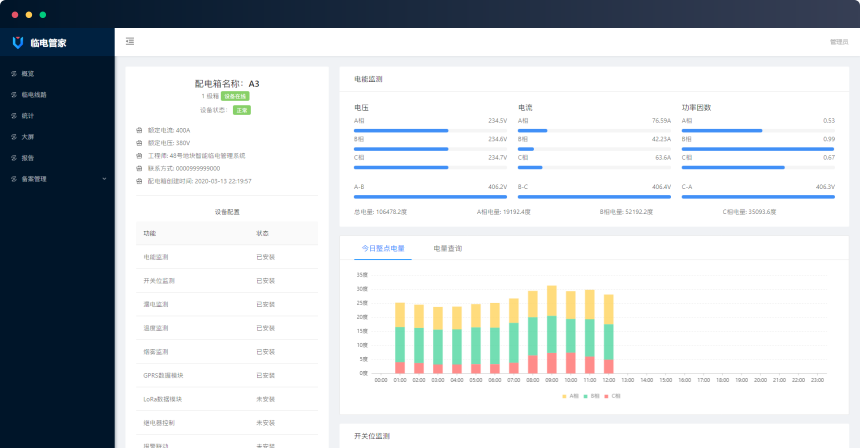Click the icon beside 概览 in the sidebar
The width and height of the screenshot is (860, 448).
[x=14, y=73]
